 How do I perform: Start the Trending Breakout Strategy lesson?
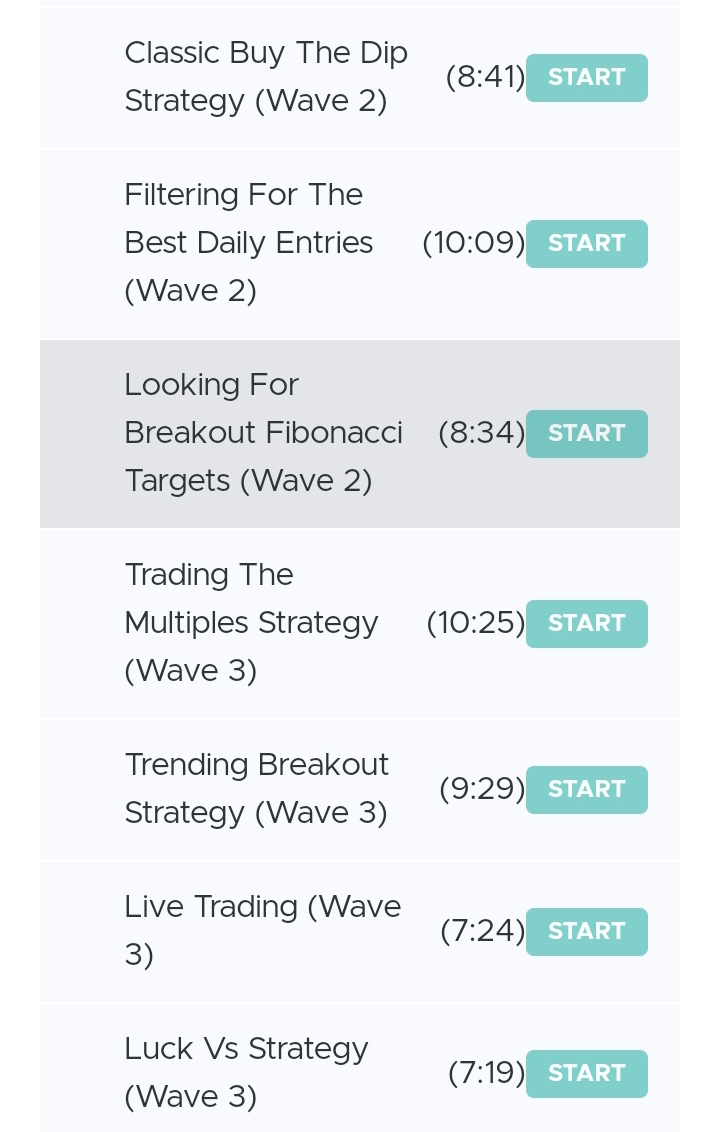[586, 789]
